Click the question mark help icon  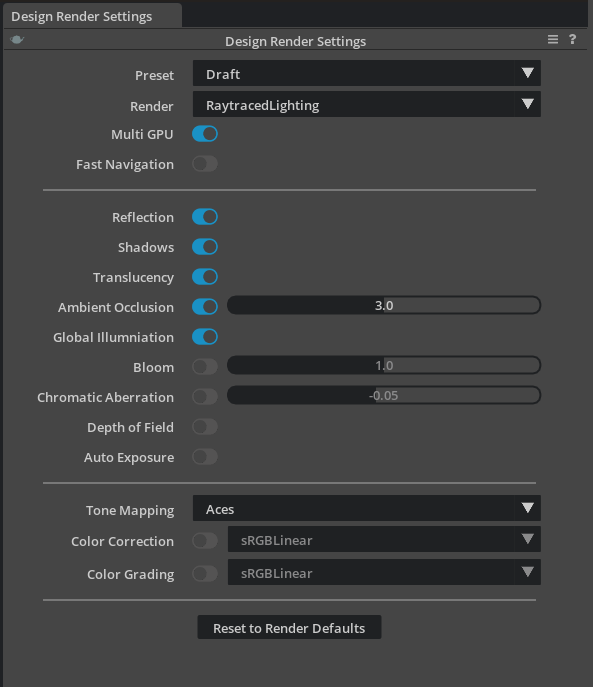pyautogui.click(x=572, y=40)
